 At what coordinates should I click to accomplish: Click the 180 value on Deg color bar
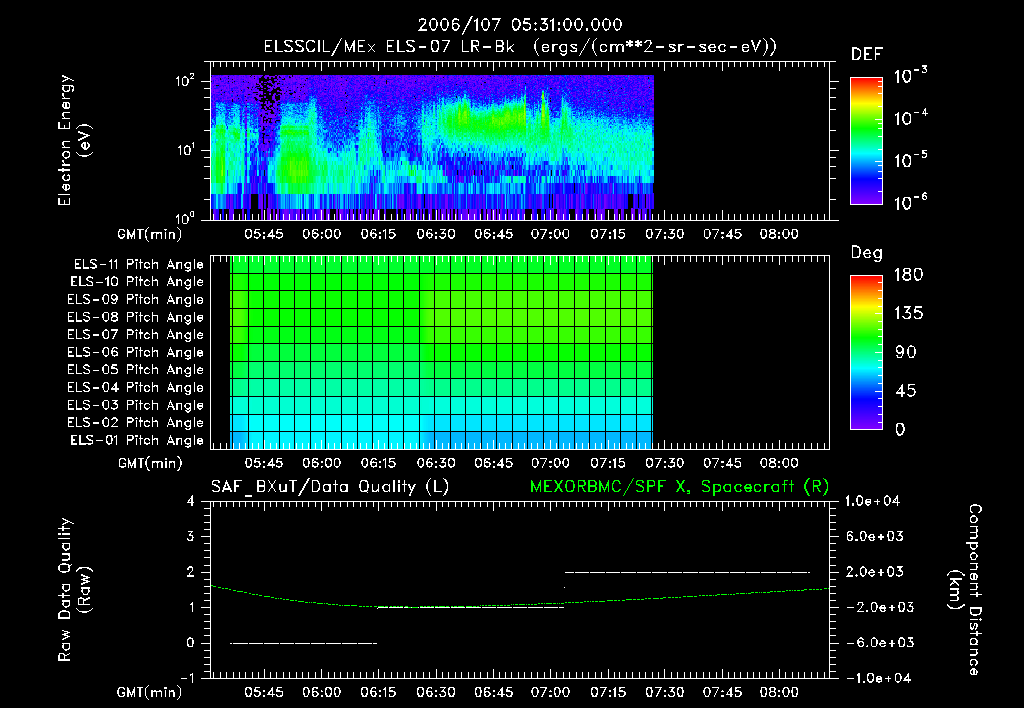pyautogui.click(x=908, y=274)
